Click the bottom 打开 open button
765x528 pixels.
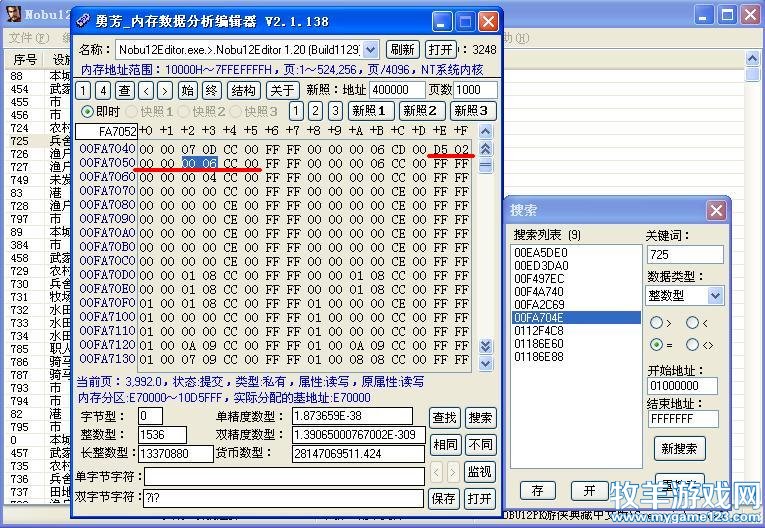(480, 498)
